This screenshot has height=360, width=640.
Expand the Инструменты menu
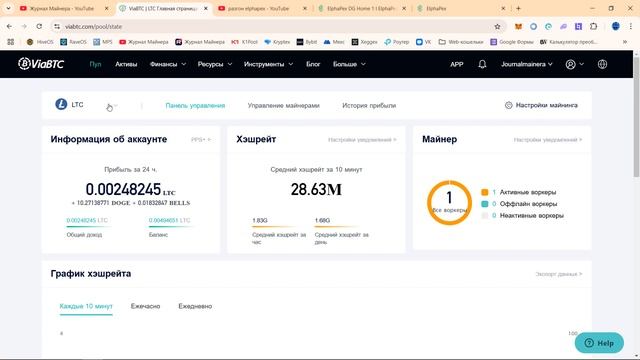(268, 64)
